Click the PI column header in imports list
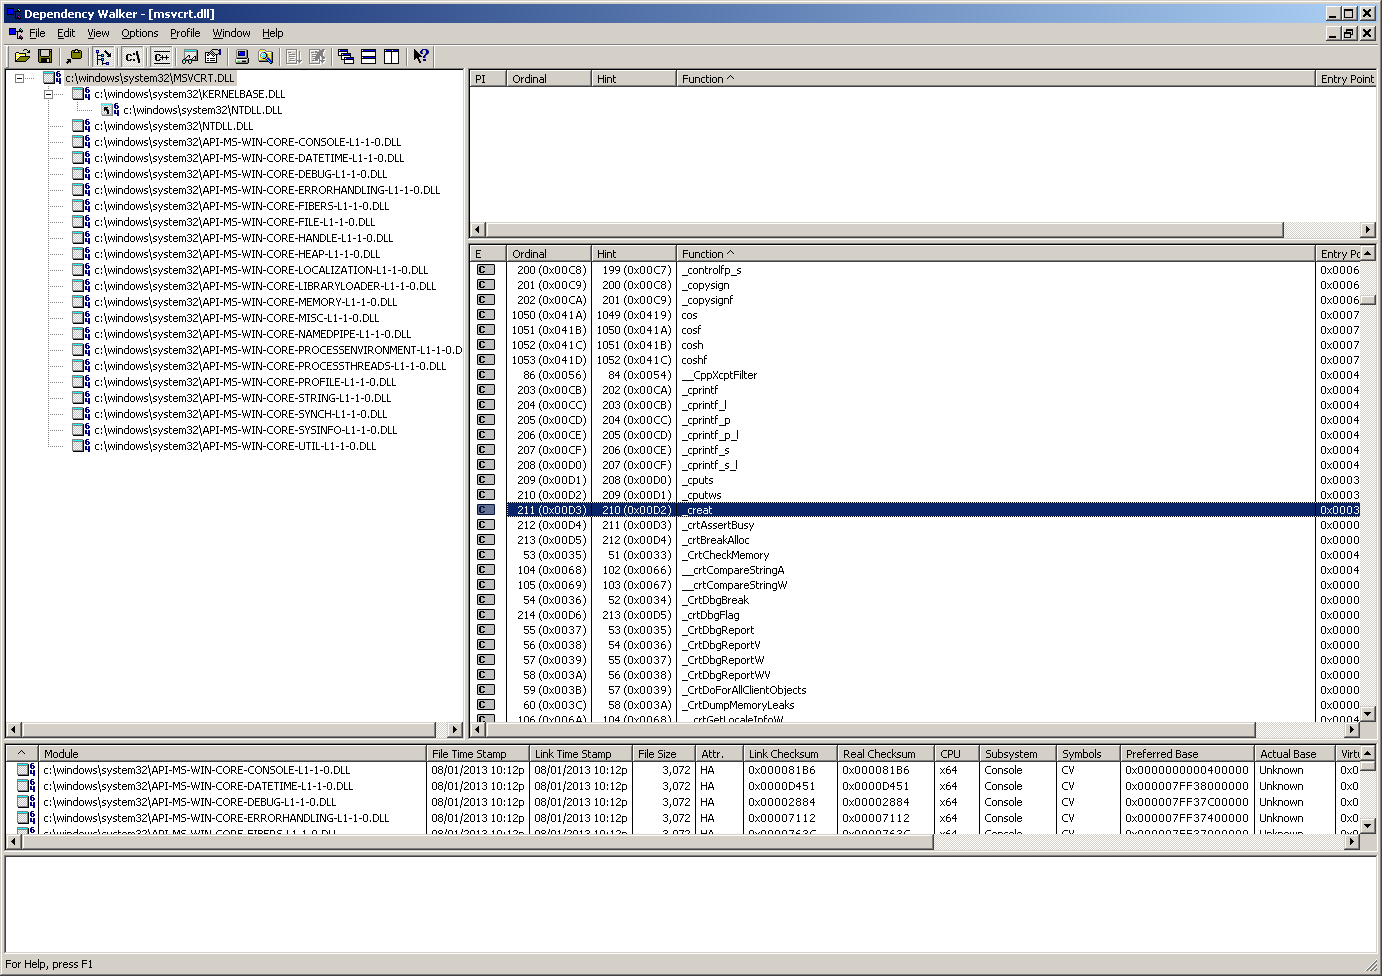This screenshot has height=976, width=1382. (488, 79)
